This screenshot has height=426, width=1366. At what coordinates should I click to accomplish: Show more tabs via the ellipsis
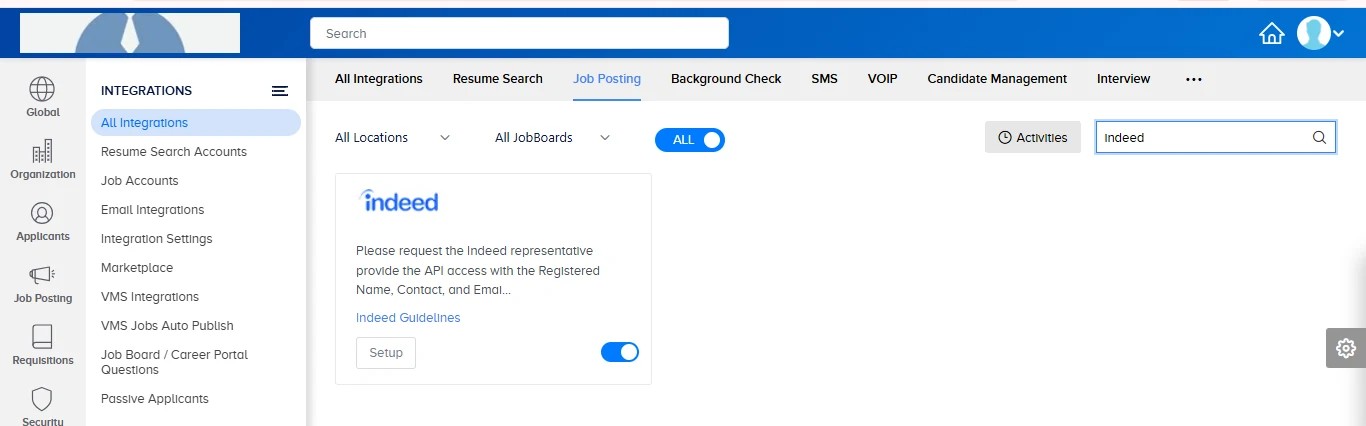click(1193, 79)
